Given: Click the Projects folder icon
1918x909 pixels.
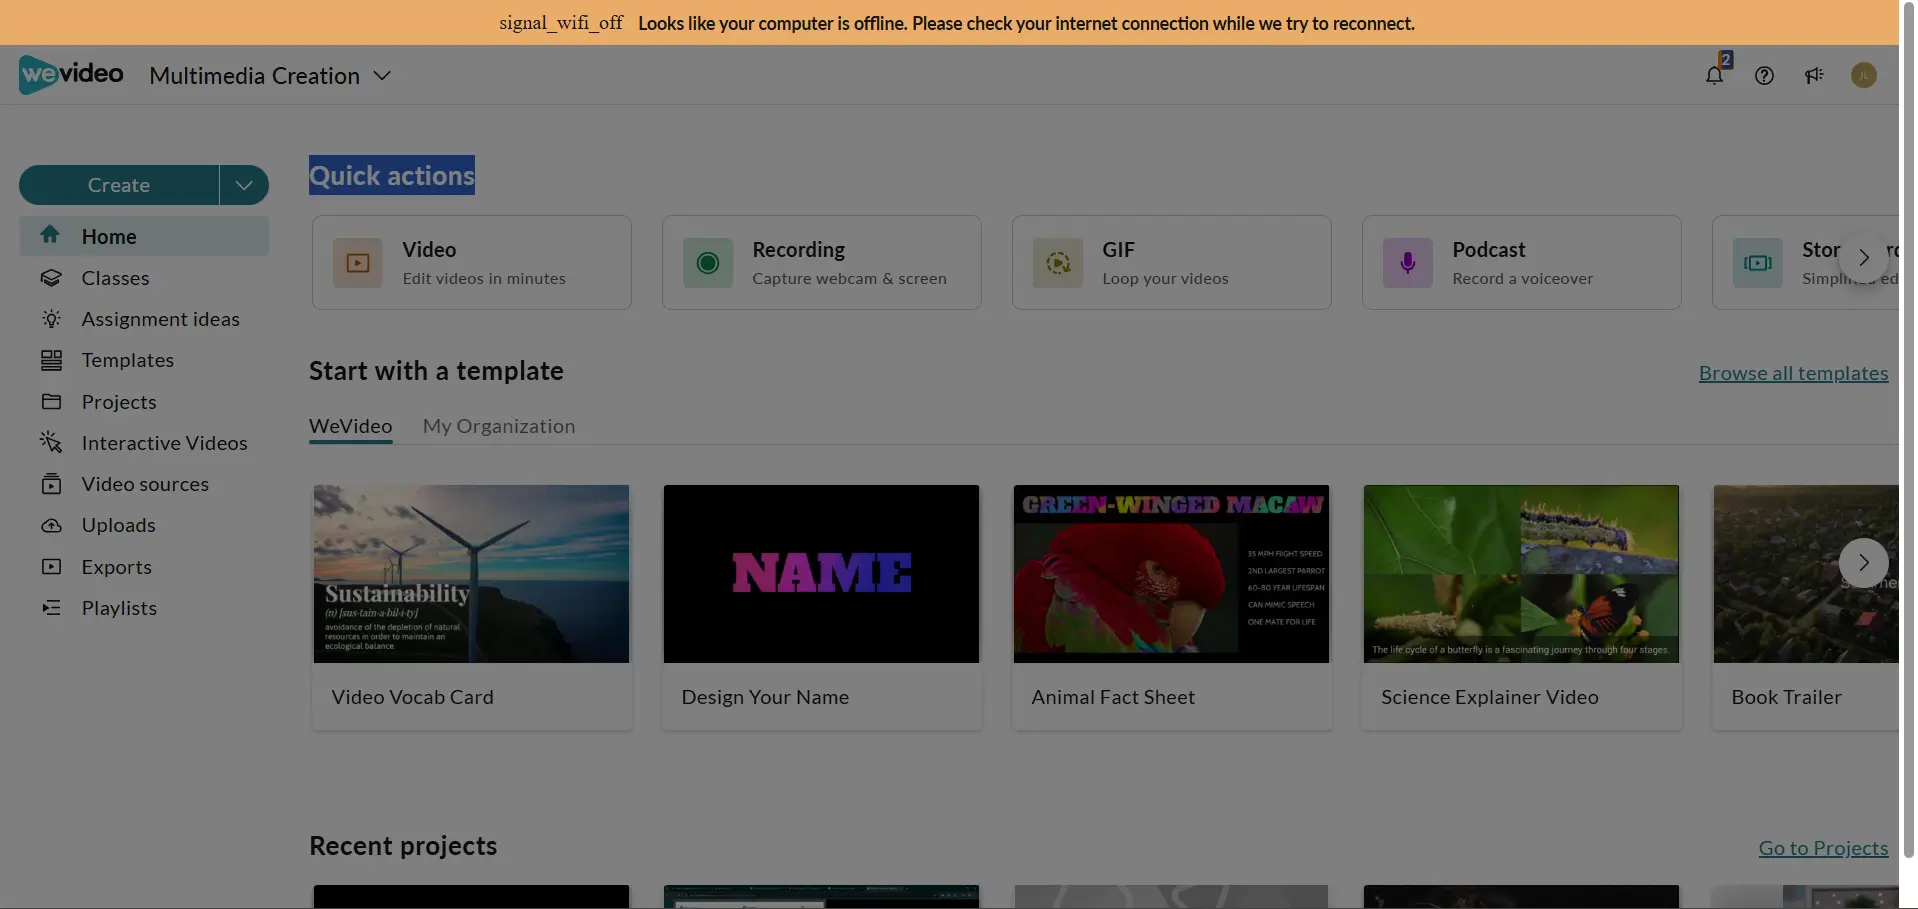Looking at the screenshot, I should pos(51,401).
